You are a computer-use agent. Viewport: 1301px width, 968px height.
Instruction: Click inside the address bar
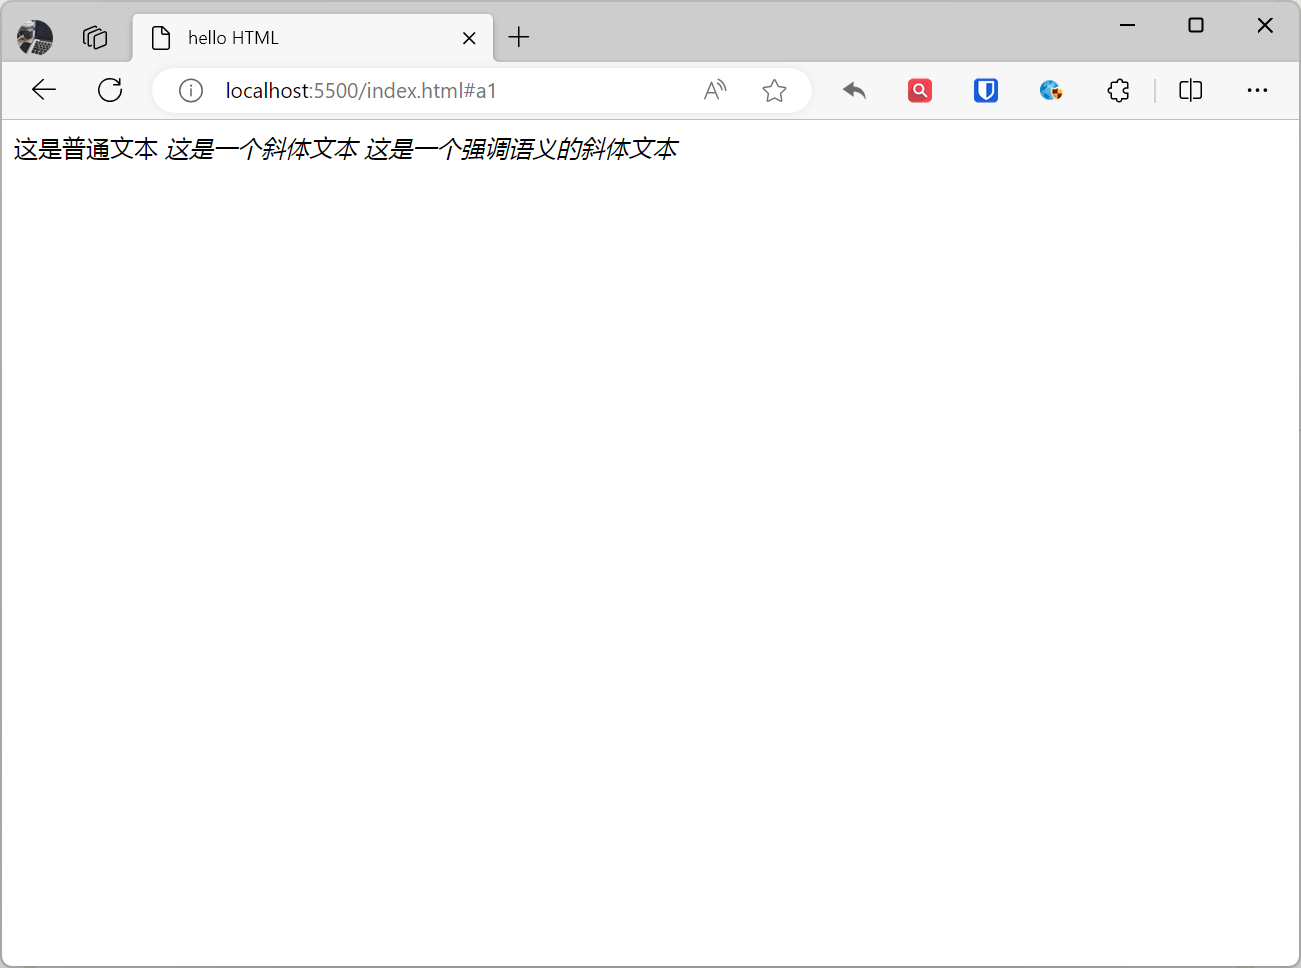[450, 90]
